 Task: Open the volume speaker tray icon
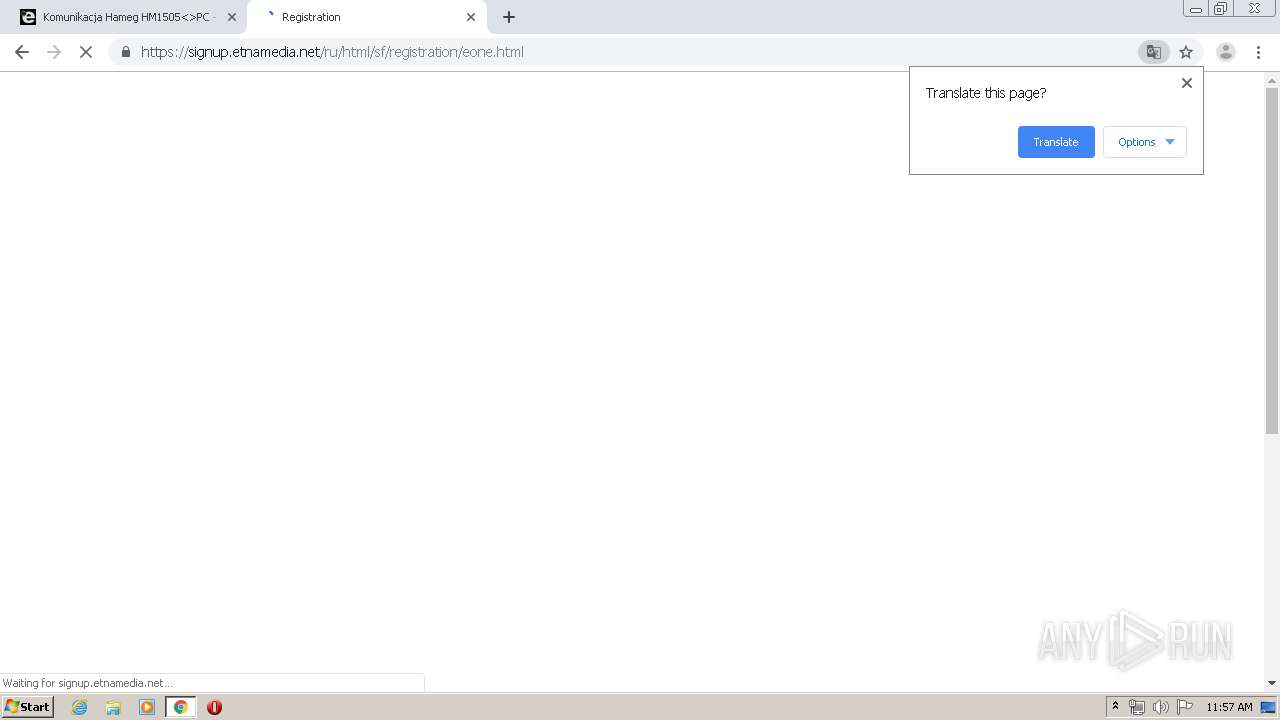[x=1160, y=707]
